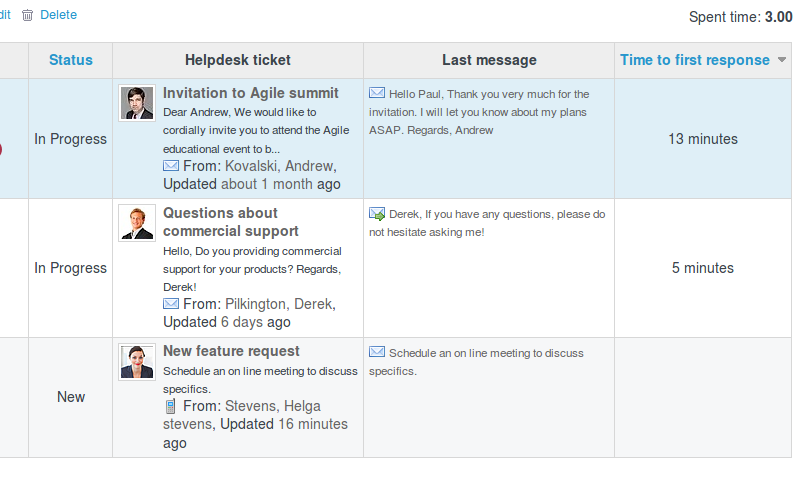Click the Derek, If you have any questions message
This screenshot has height=500, width=800.
tap(487, 223)
